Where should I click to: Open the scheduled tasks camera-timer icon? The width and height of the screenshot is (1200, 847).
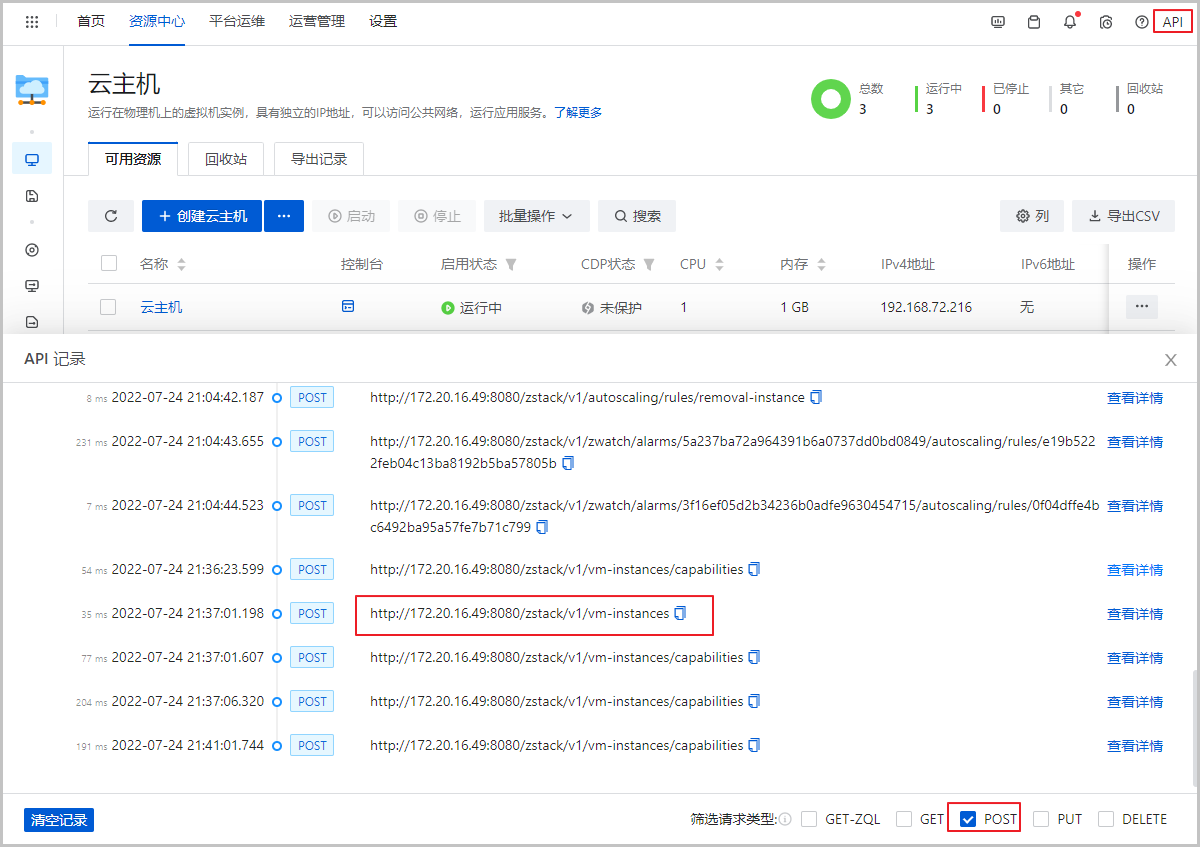[1105, 21]
